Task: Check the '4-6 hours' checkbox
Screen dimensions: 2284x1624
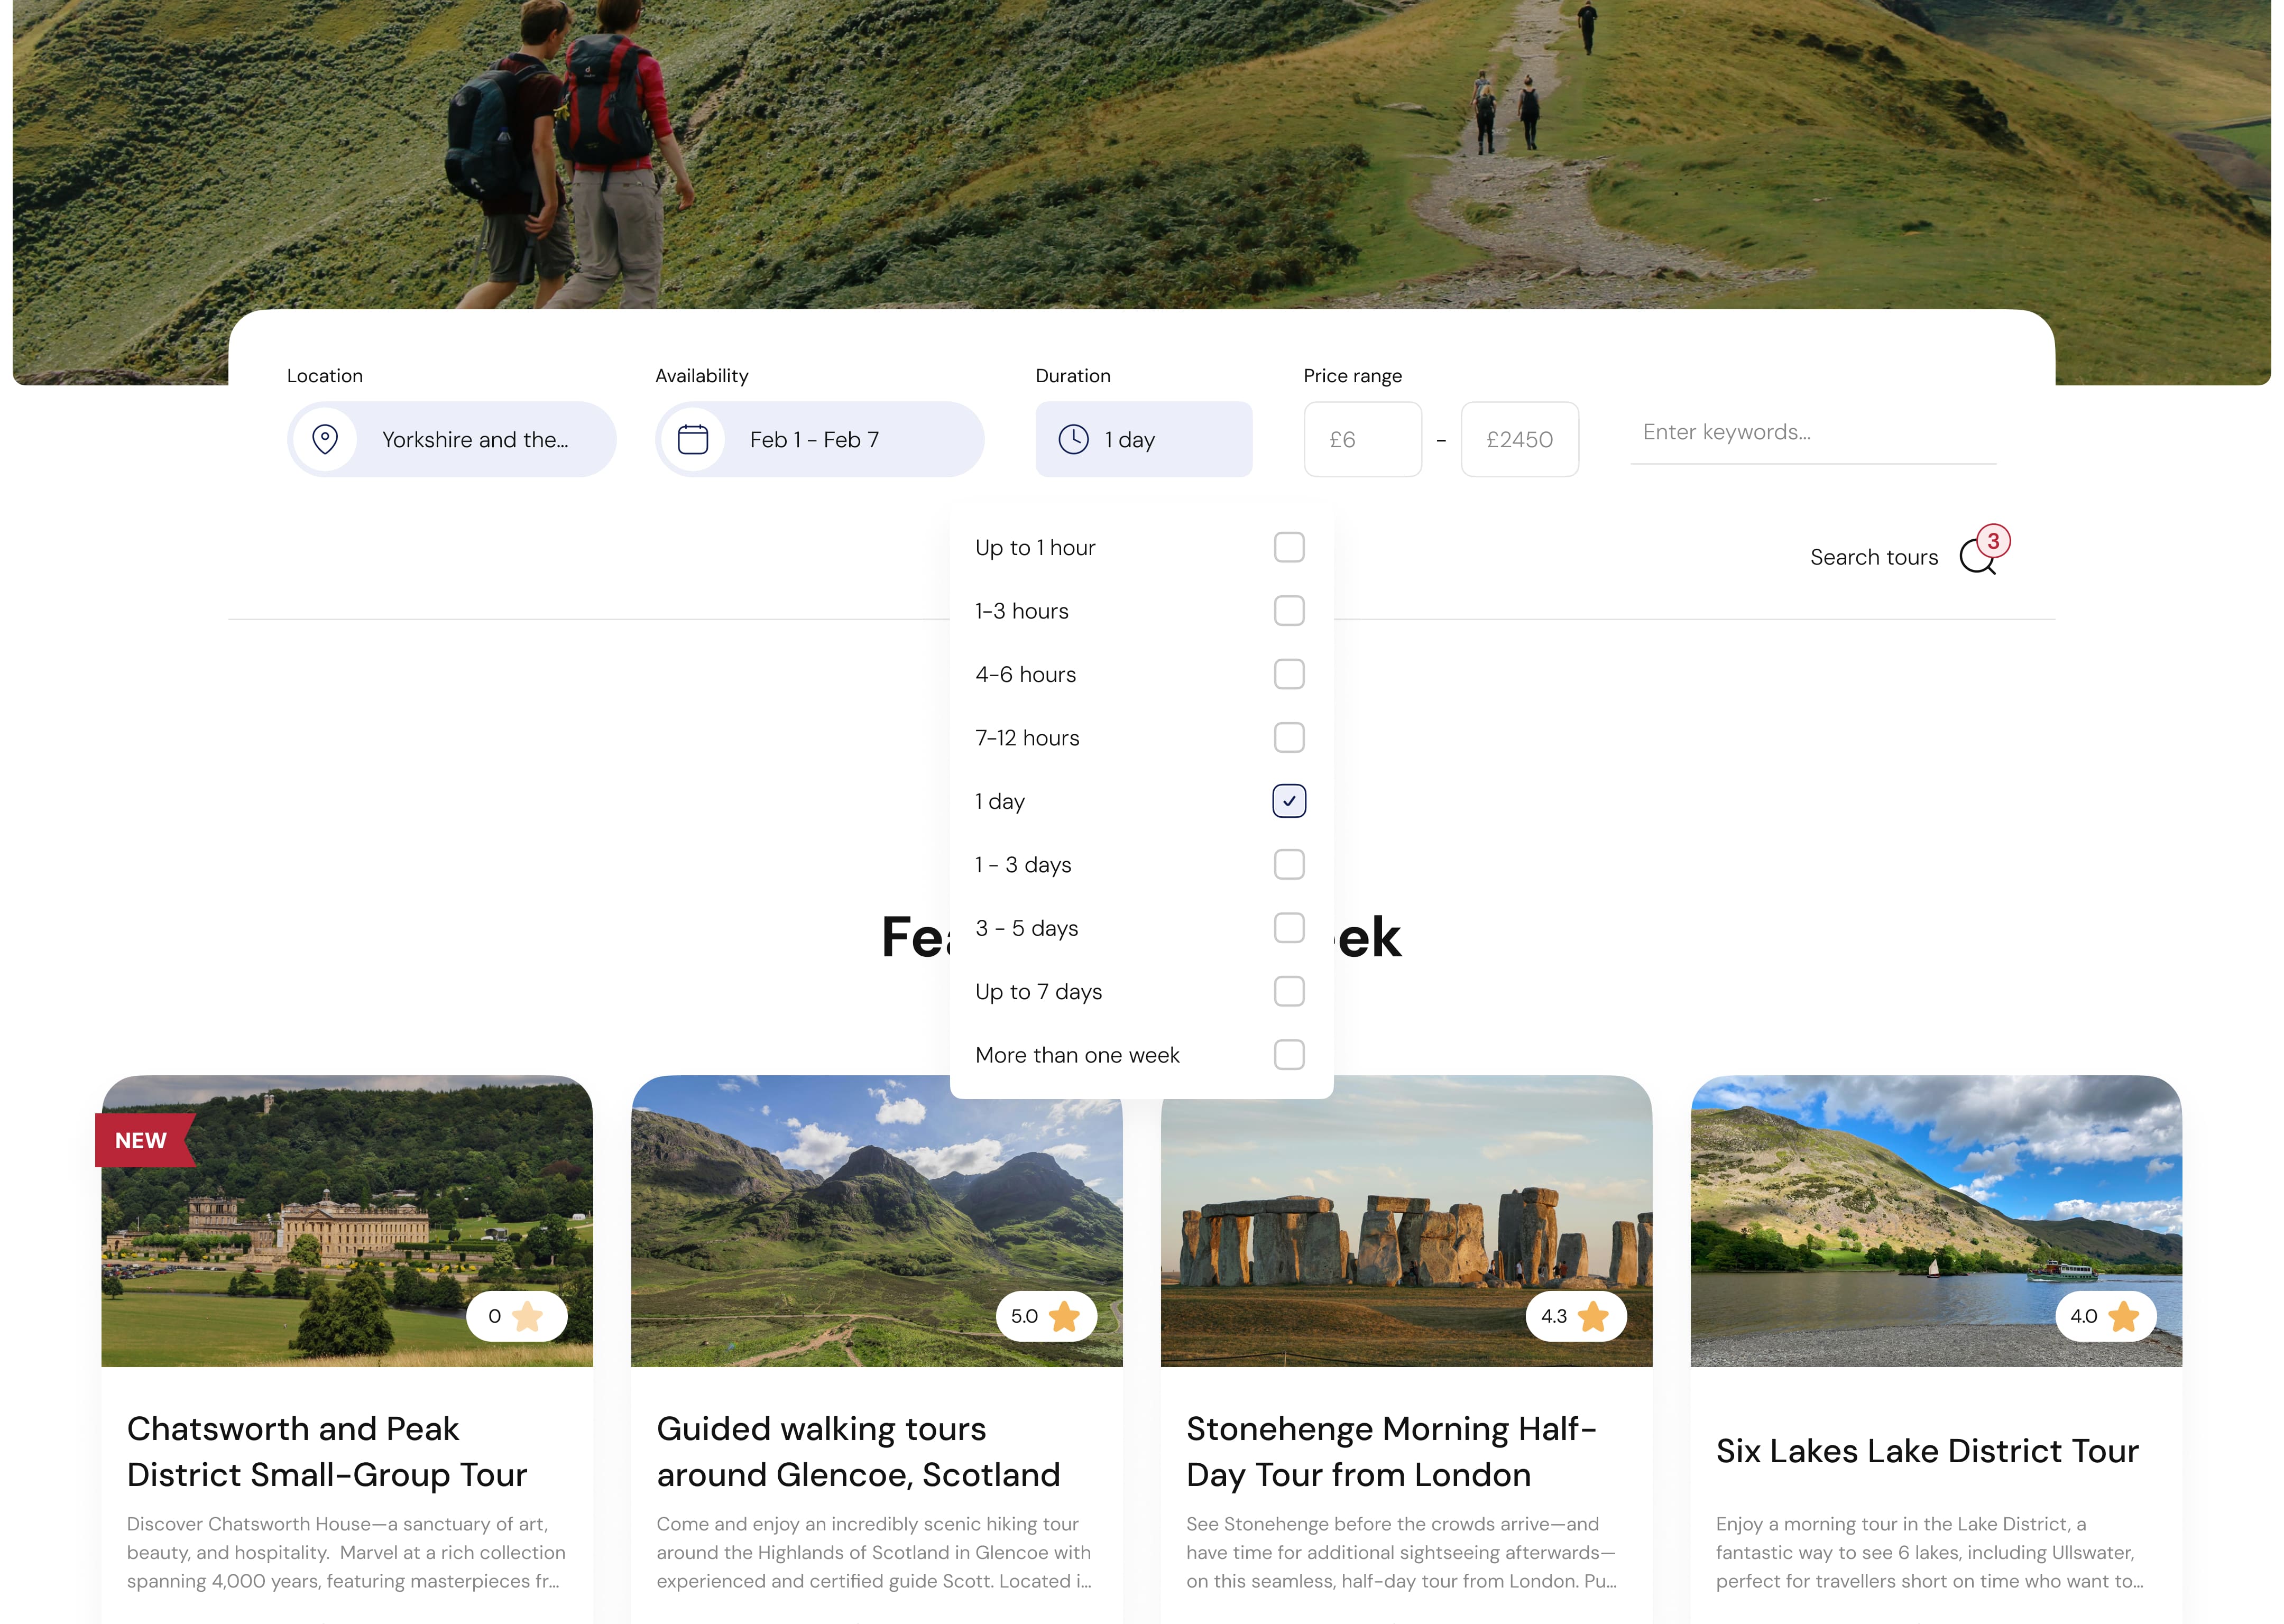Action: pos(1289,674)
